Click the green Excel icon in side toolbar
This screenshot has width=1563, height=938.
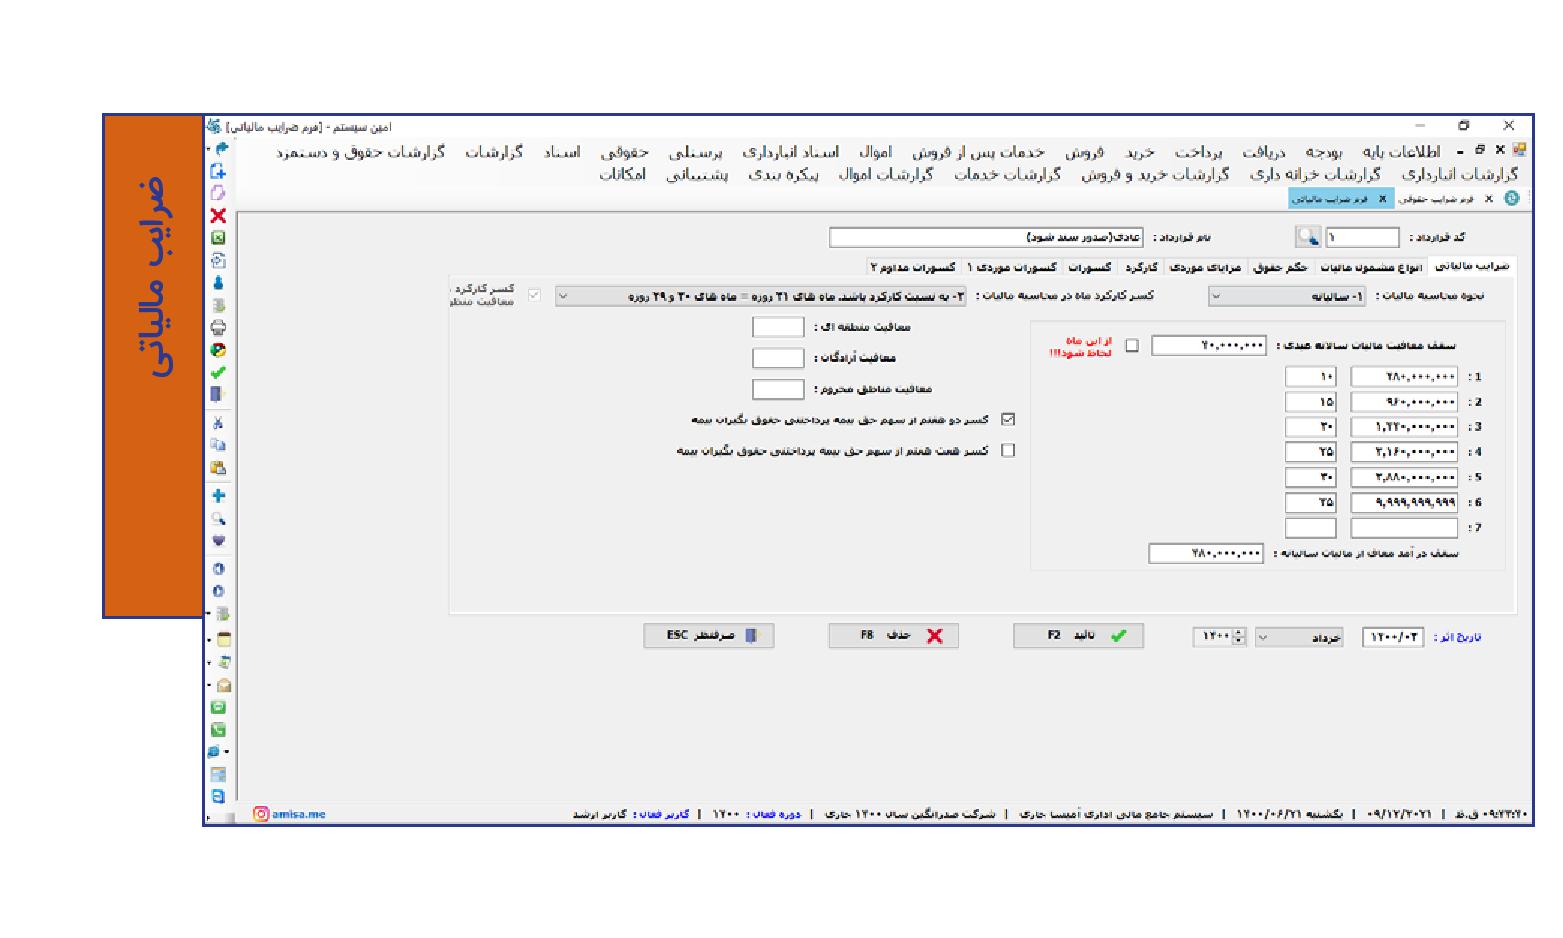(218, 238)
